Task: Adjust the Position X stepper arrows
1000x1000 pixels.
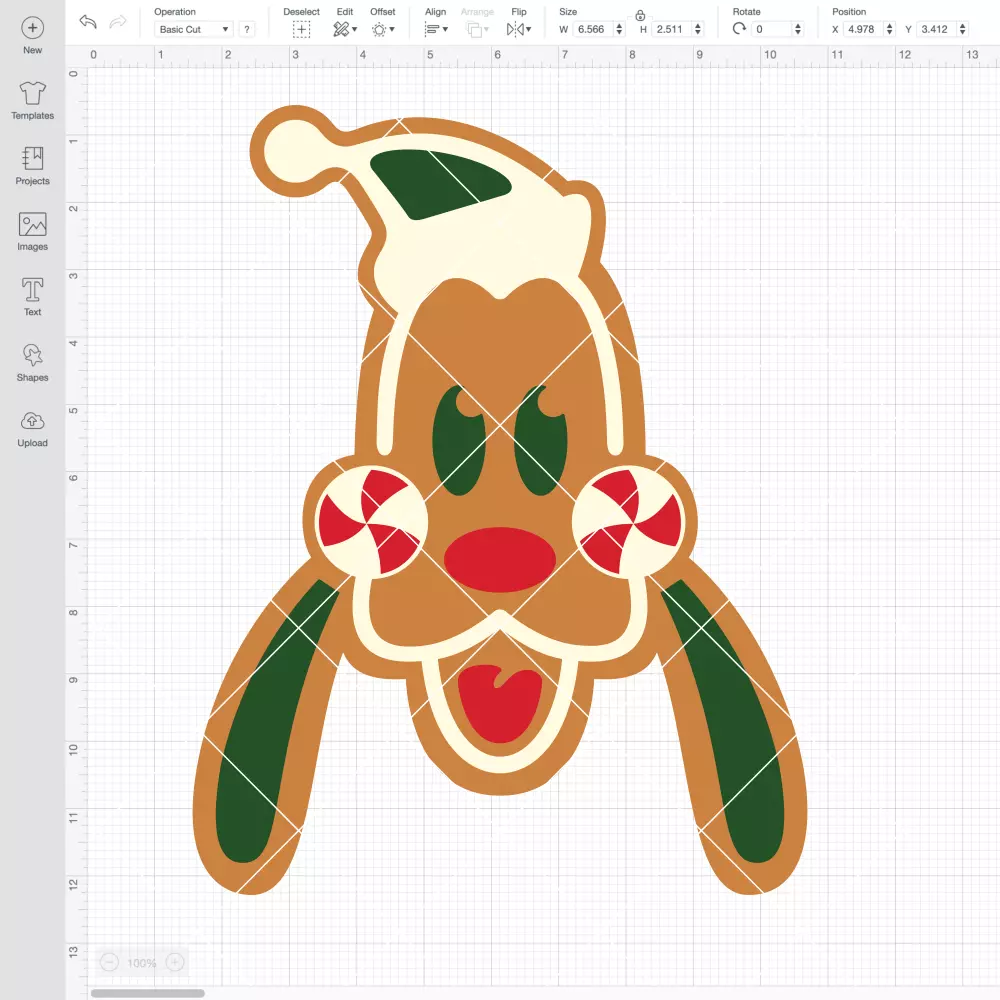Action: pyautogui.click(x=889, y=29)
